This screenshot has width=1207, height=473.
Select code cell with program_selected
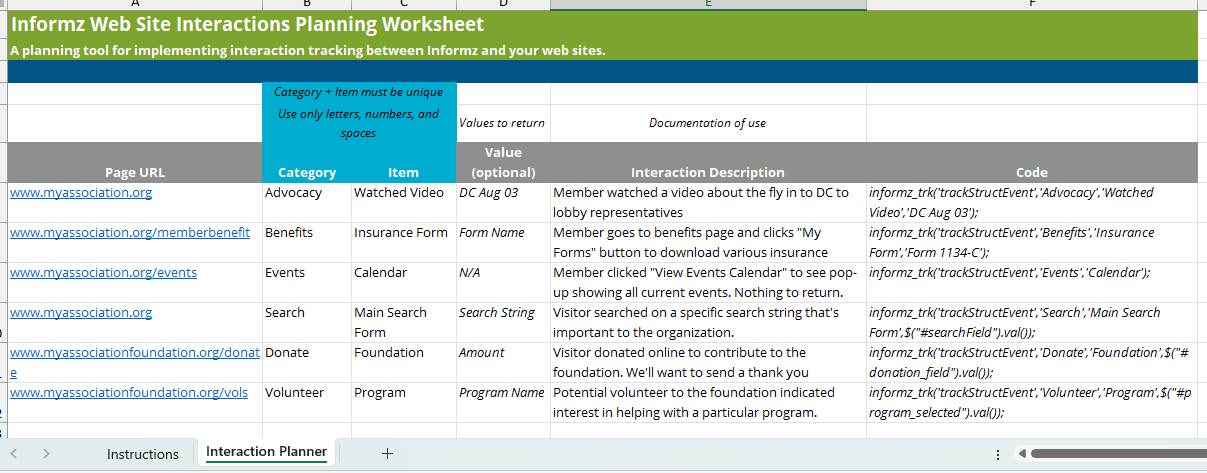1031,402
